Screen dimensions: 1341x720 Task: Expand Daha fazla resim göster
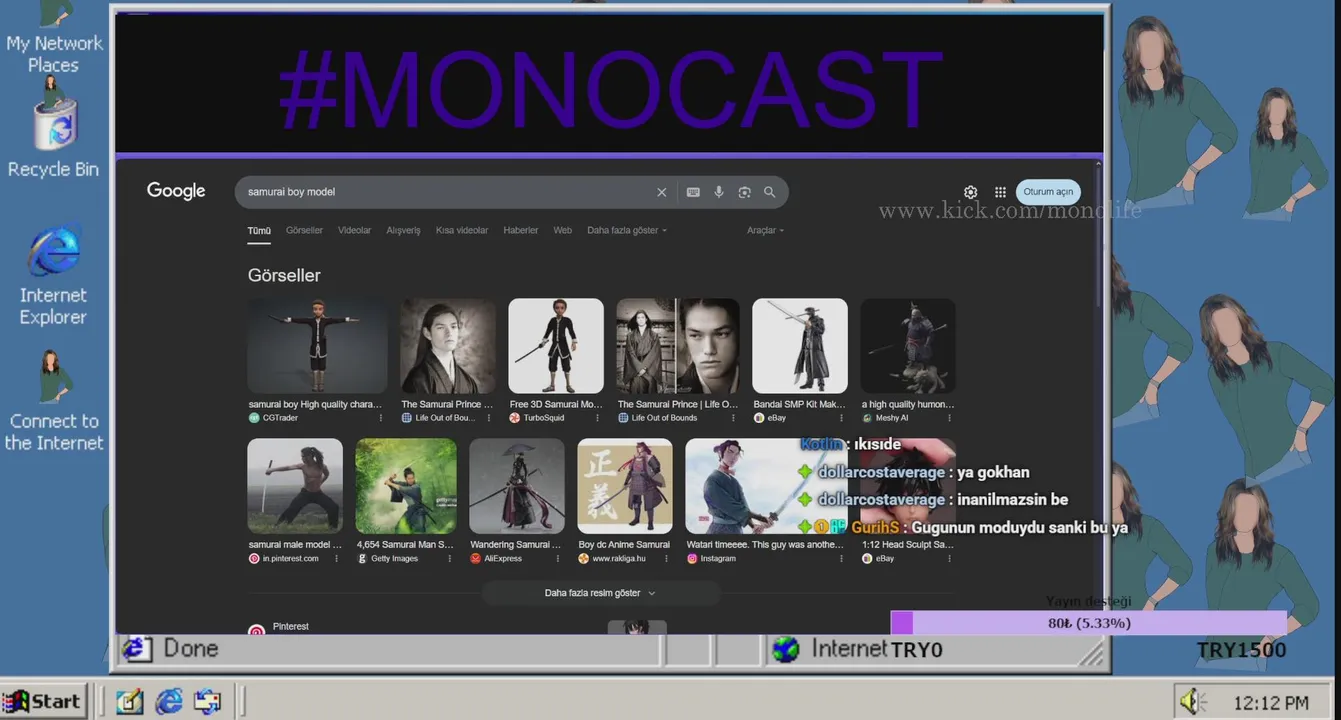600,593
